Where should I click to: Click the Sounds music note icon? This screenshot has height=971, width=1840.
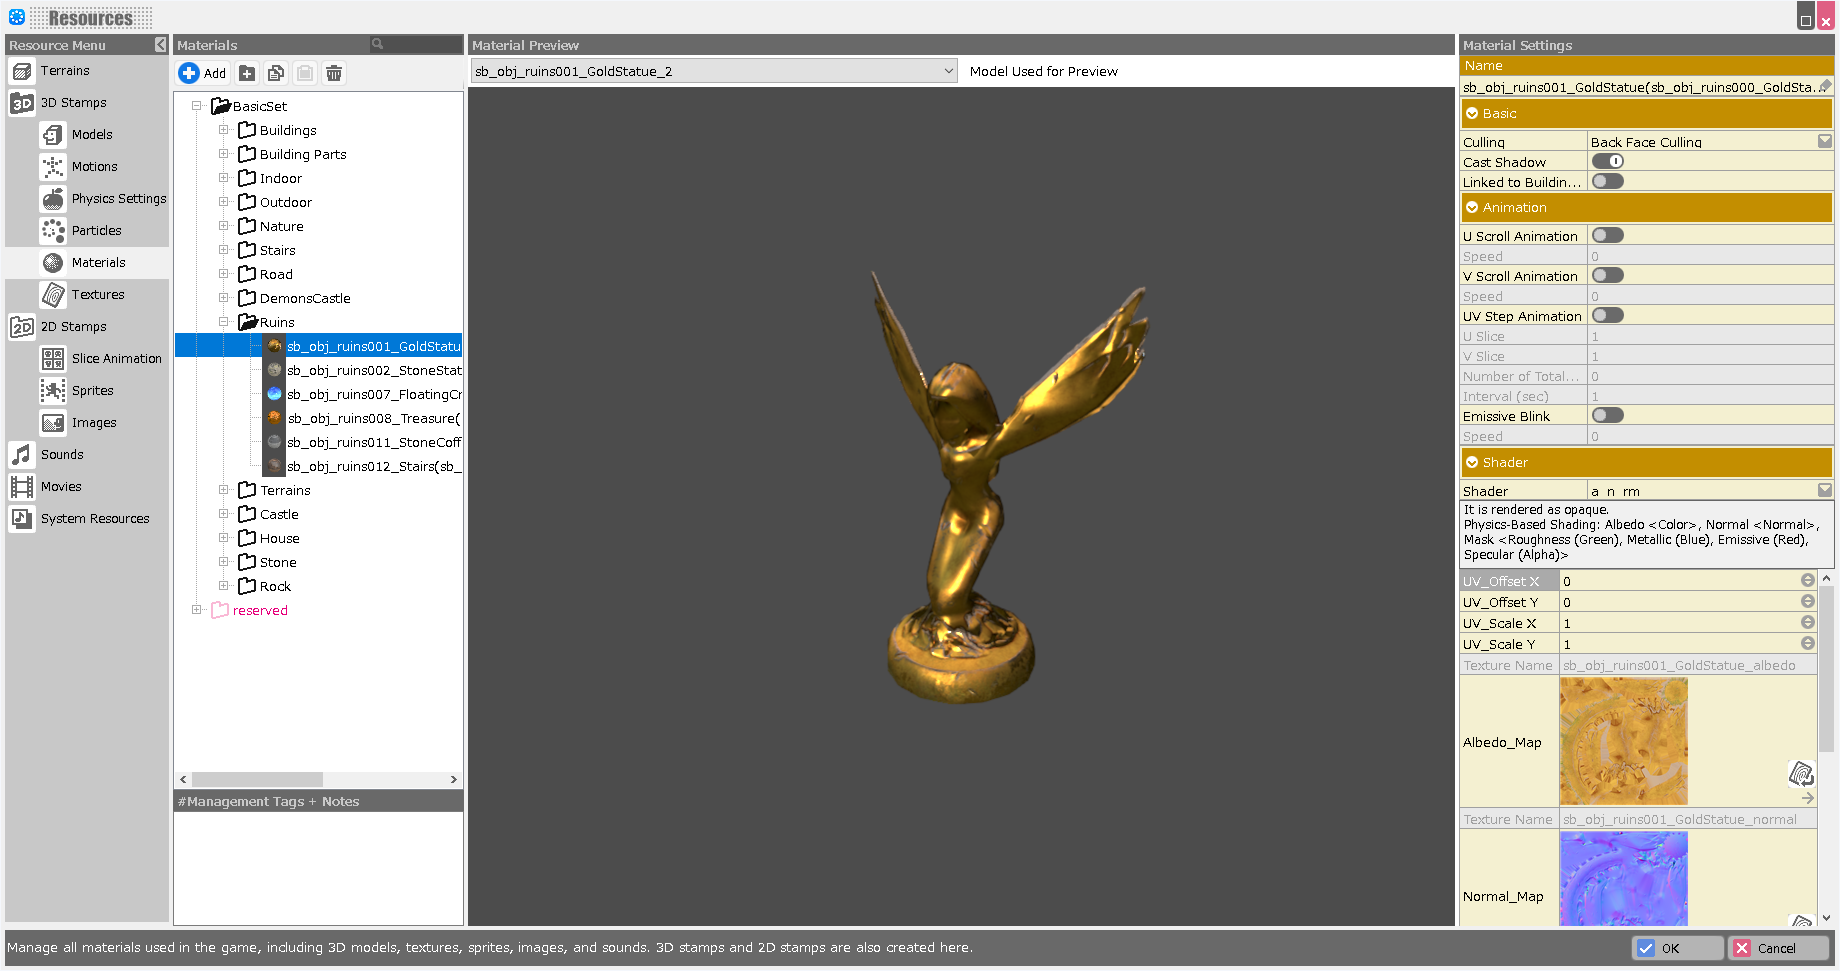coord(21,455)
